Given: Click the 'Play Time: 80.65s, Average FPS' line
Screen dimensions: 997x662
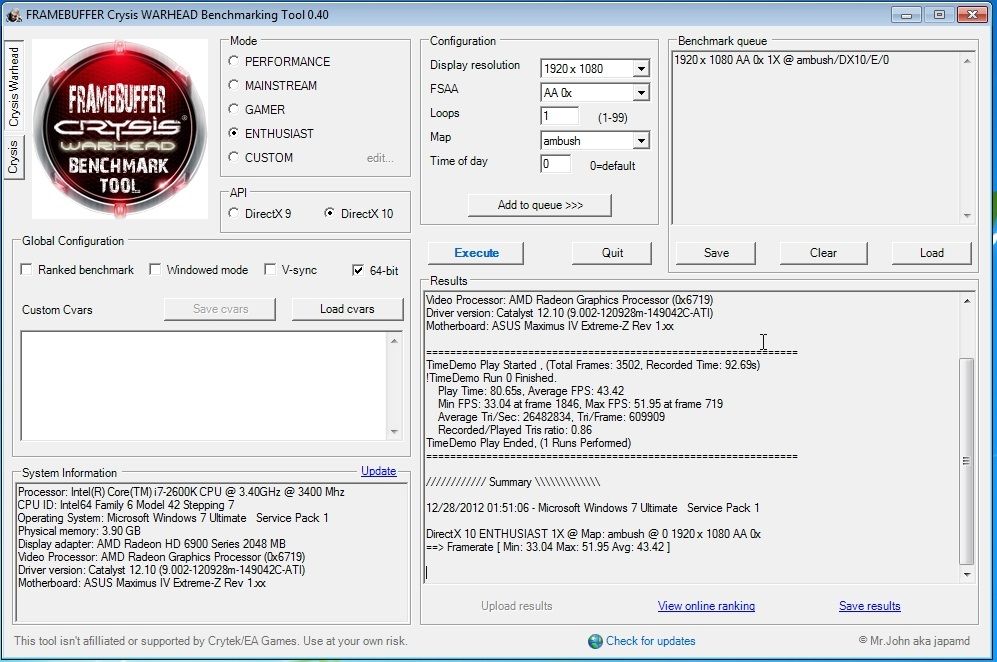Looking at the screenshot, I should click(x=531, y=390).
